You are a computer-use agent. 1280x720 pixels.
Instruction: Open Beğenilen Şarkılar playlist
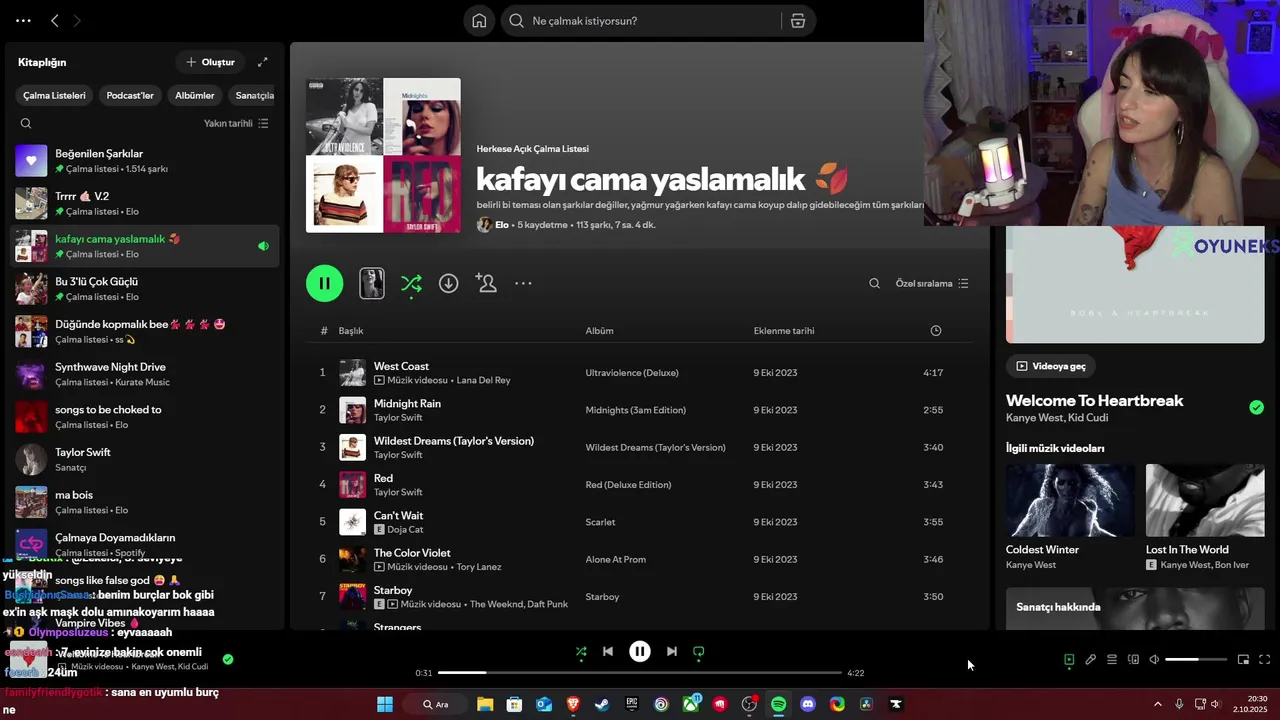coord(145,160)
